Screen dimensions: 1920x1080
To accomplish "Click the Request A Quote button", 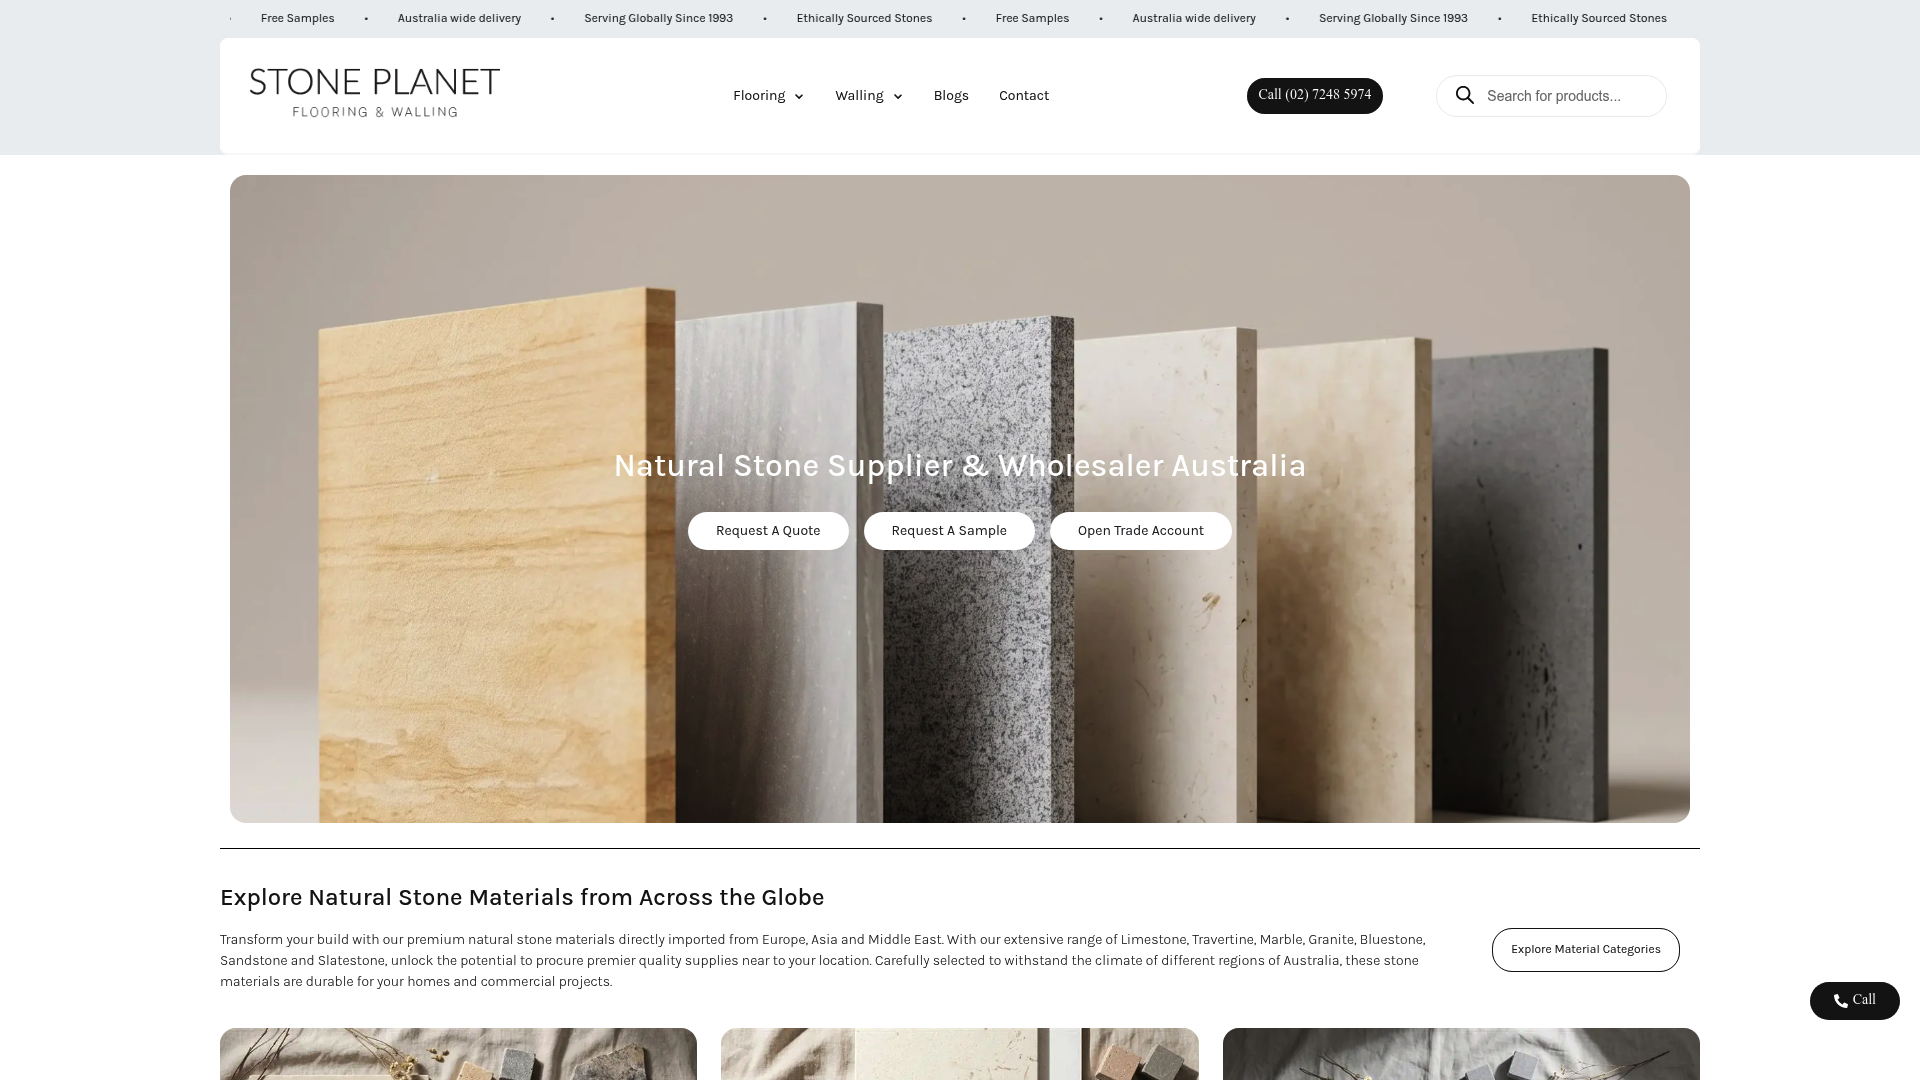I will (768, 531).
